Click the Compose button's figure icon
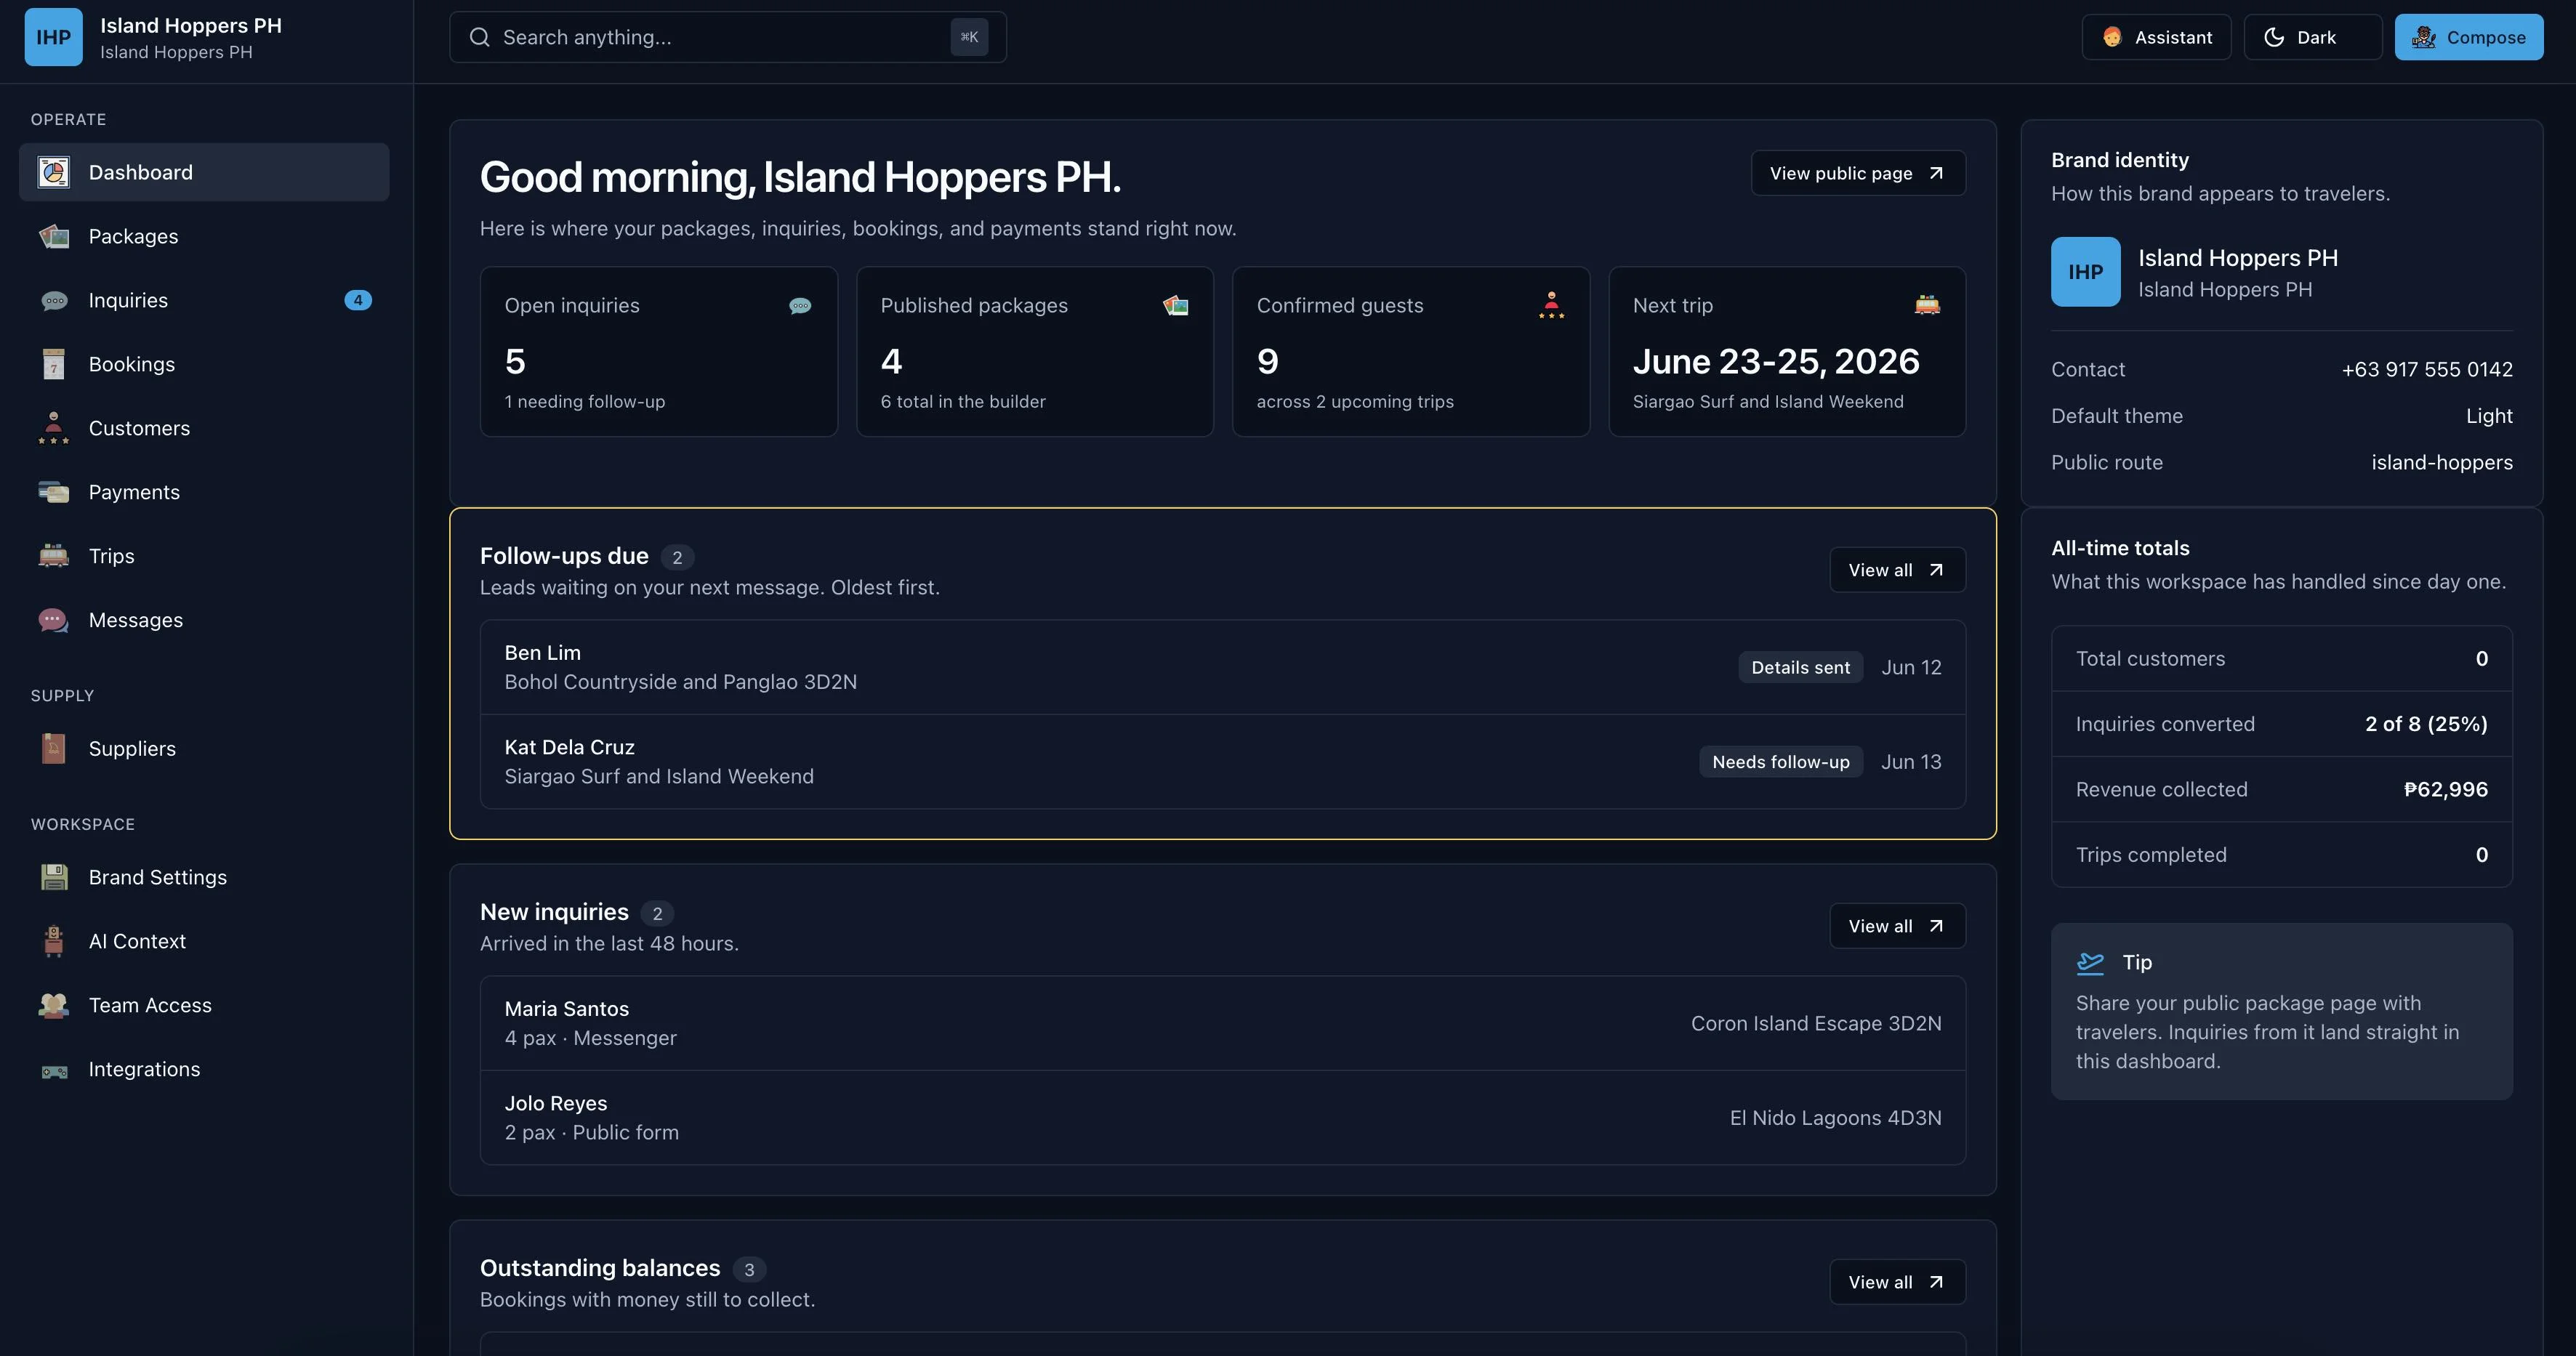Screen dimensions: 2576x1356 point(2424,37)
